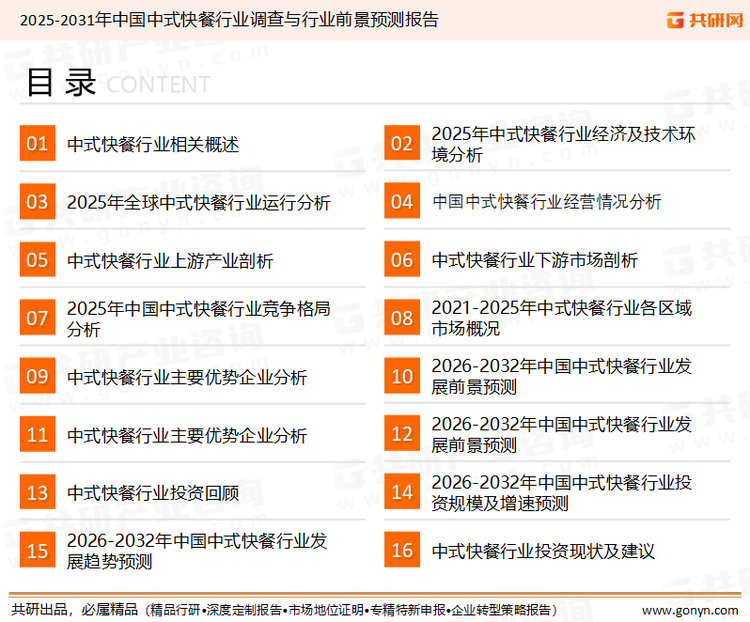The image size is (750, 622).
Task: Open the www.gonyn.com link in footer
Action: click(x=690, y=611)
